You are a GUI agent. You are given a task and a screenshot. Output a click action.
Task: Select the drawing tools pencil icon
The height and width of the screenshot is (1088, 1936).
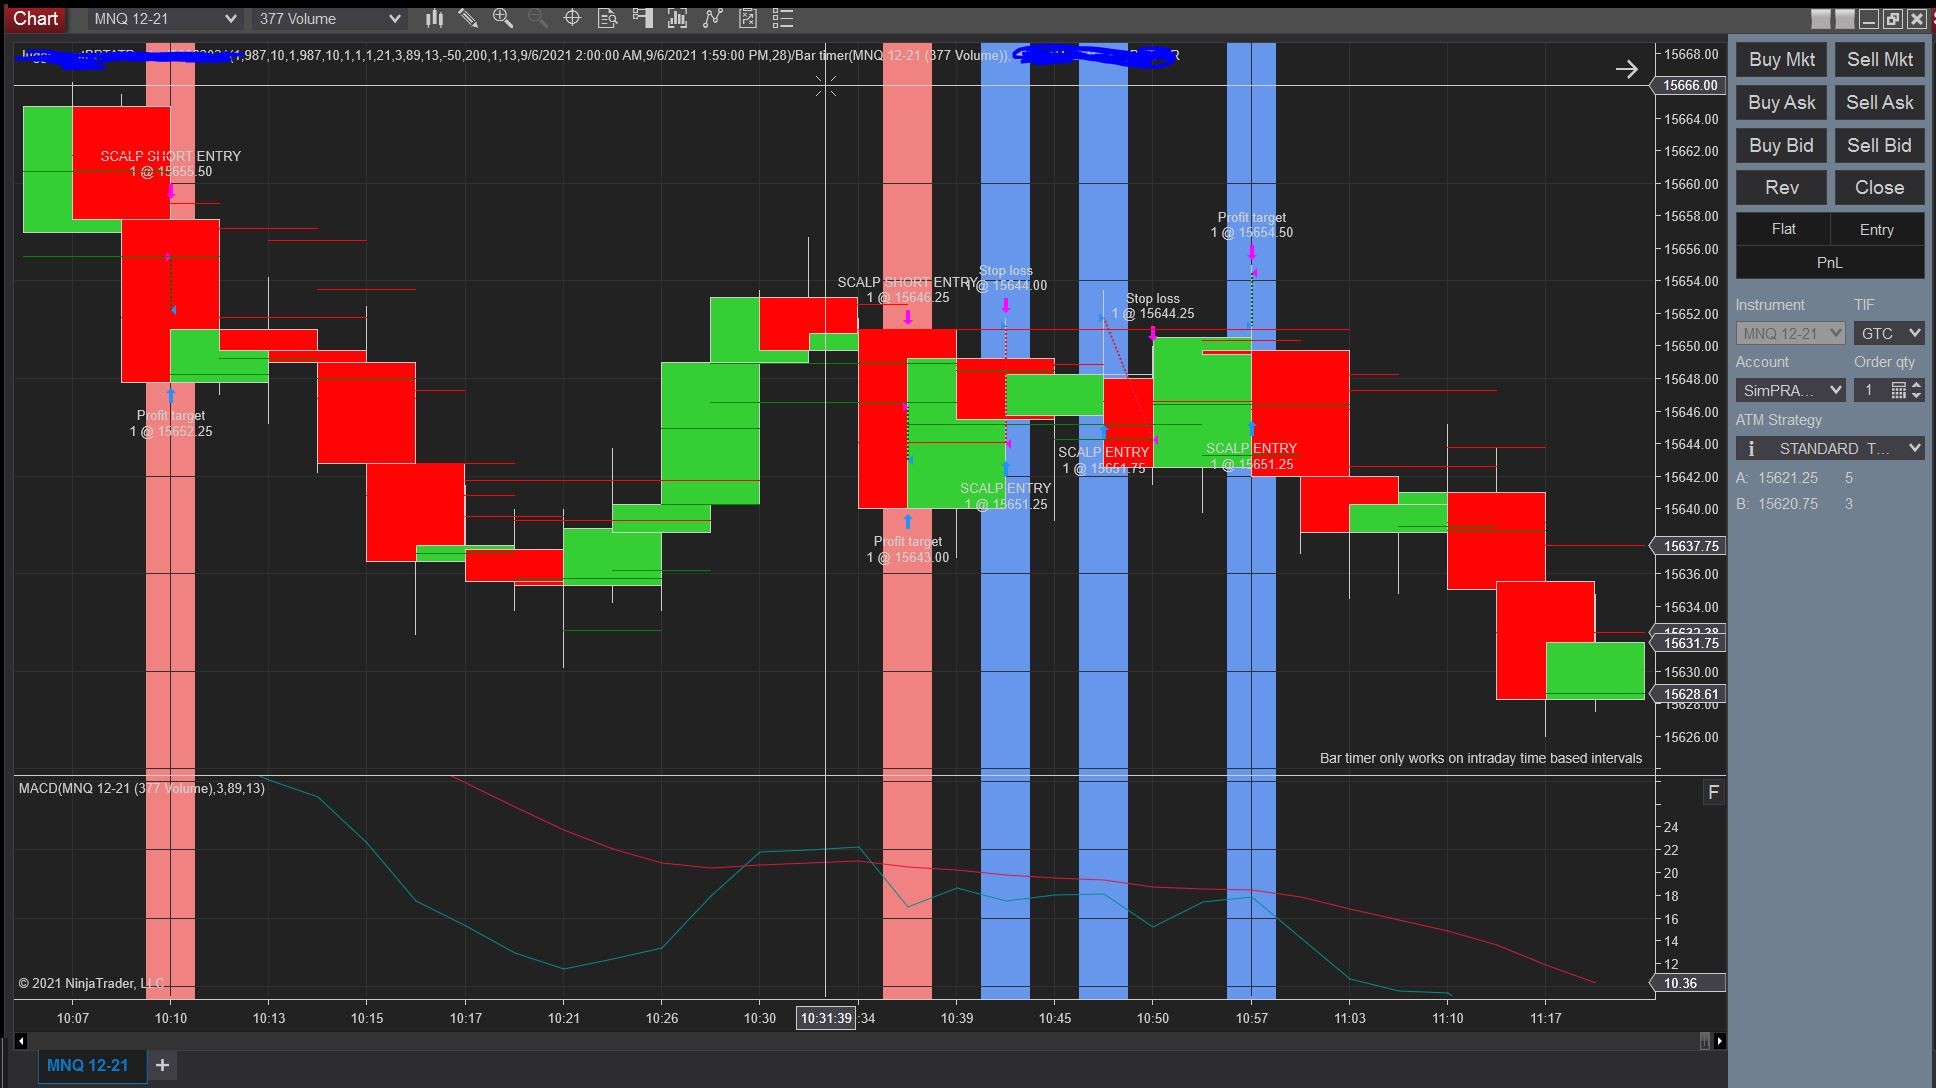pyautogui.click(x=467, y=18)
